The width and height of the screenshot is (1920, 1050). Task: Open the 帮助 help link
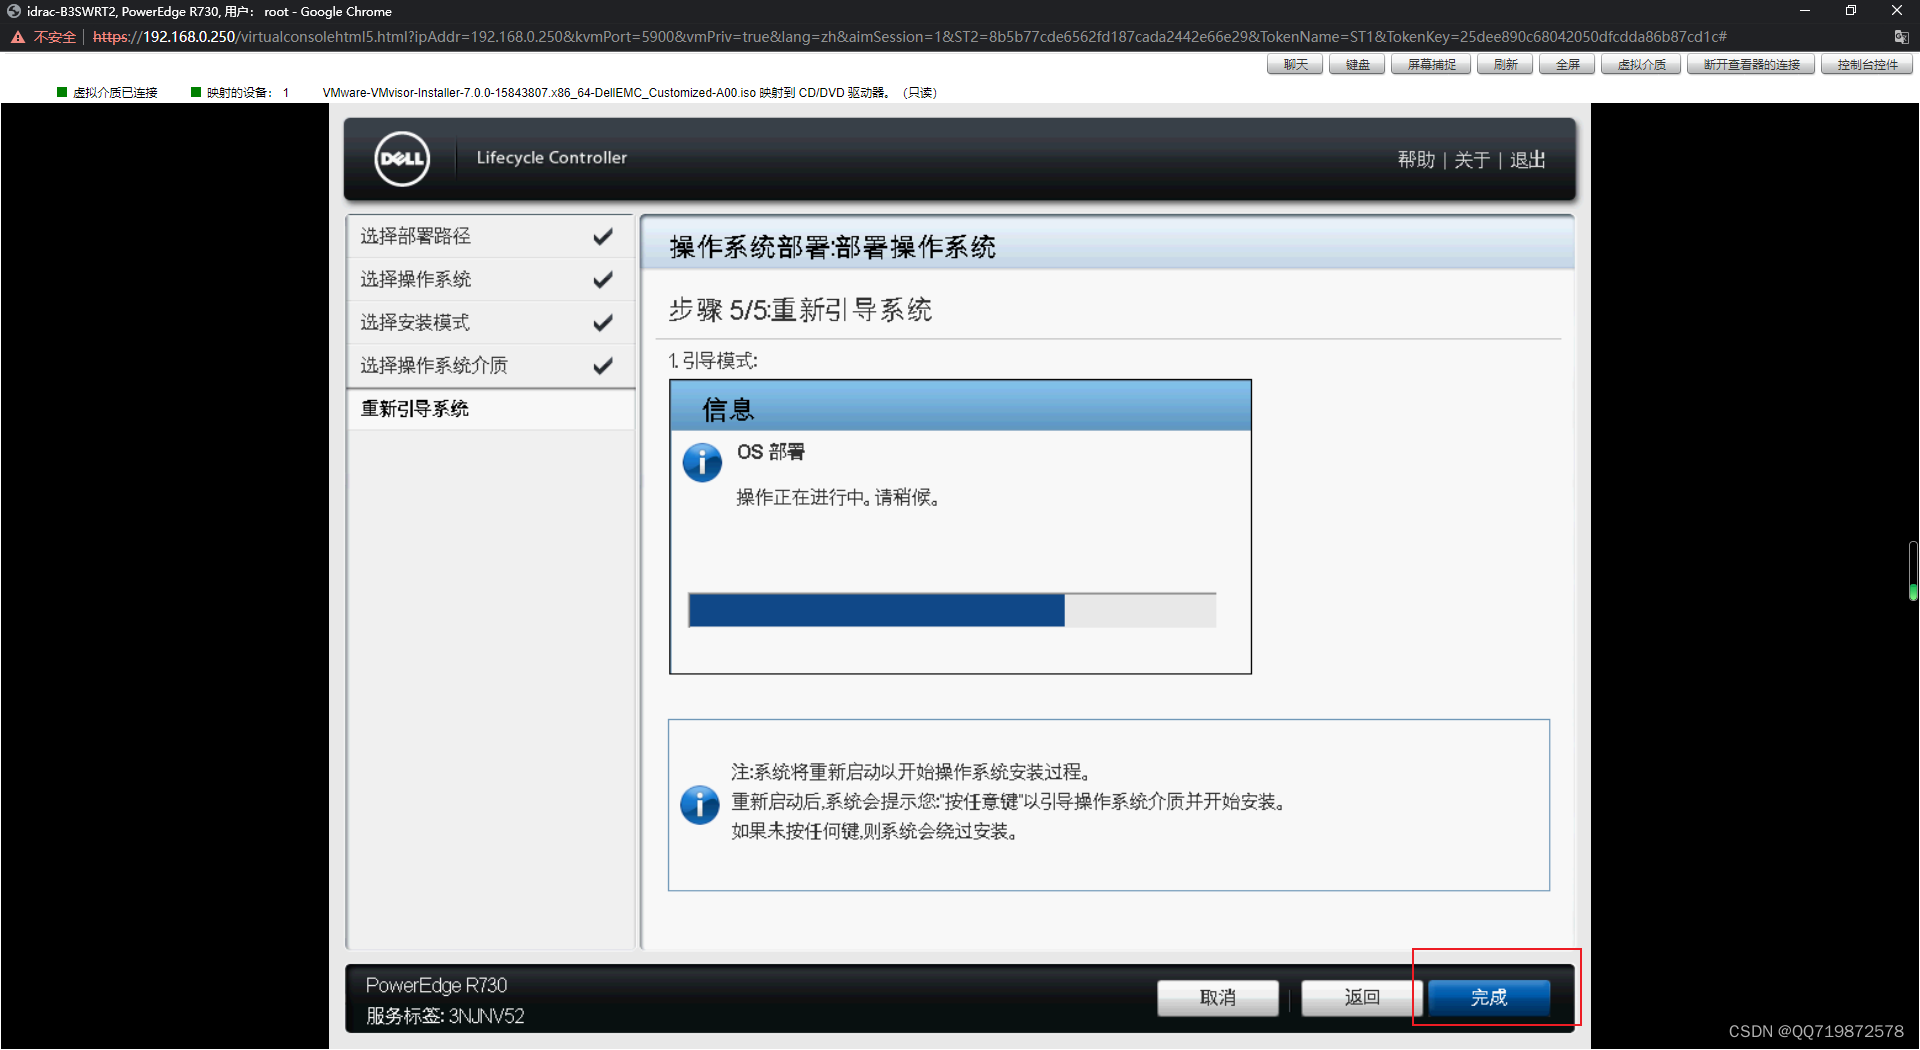click(1416, 160)
